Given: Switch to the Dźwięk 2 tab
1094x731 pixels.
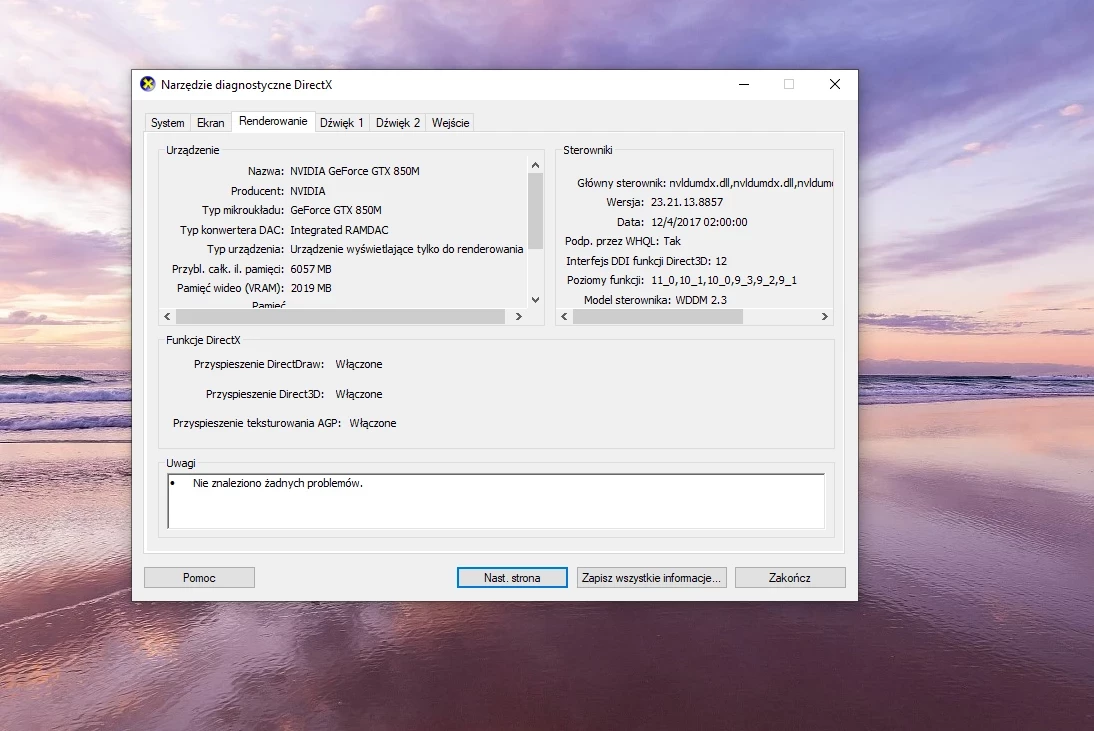Looking at the screenshot, I should (x=398, y=123).
